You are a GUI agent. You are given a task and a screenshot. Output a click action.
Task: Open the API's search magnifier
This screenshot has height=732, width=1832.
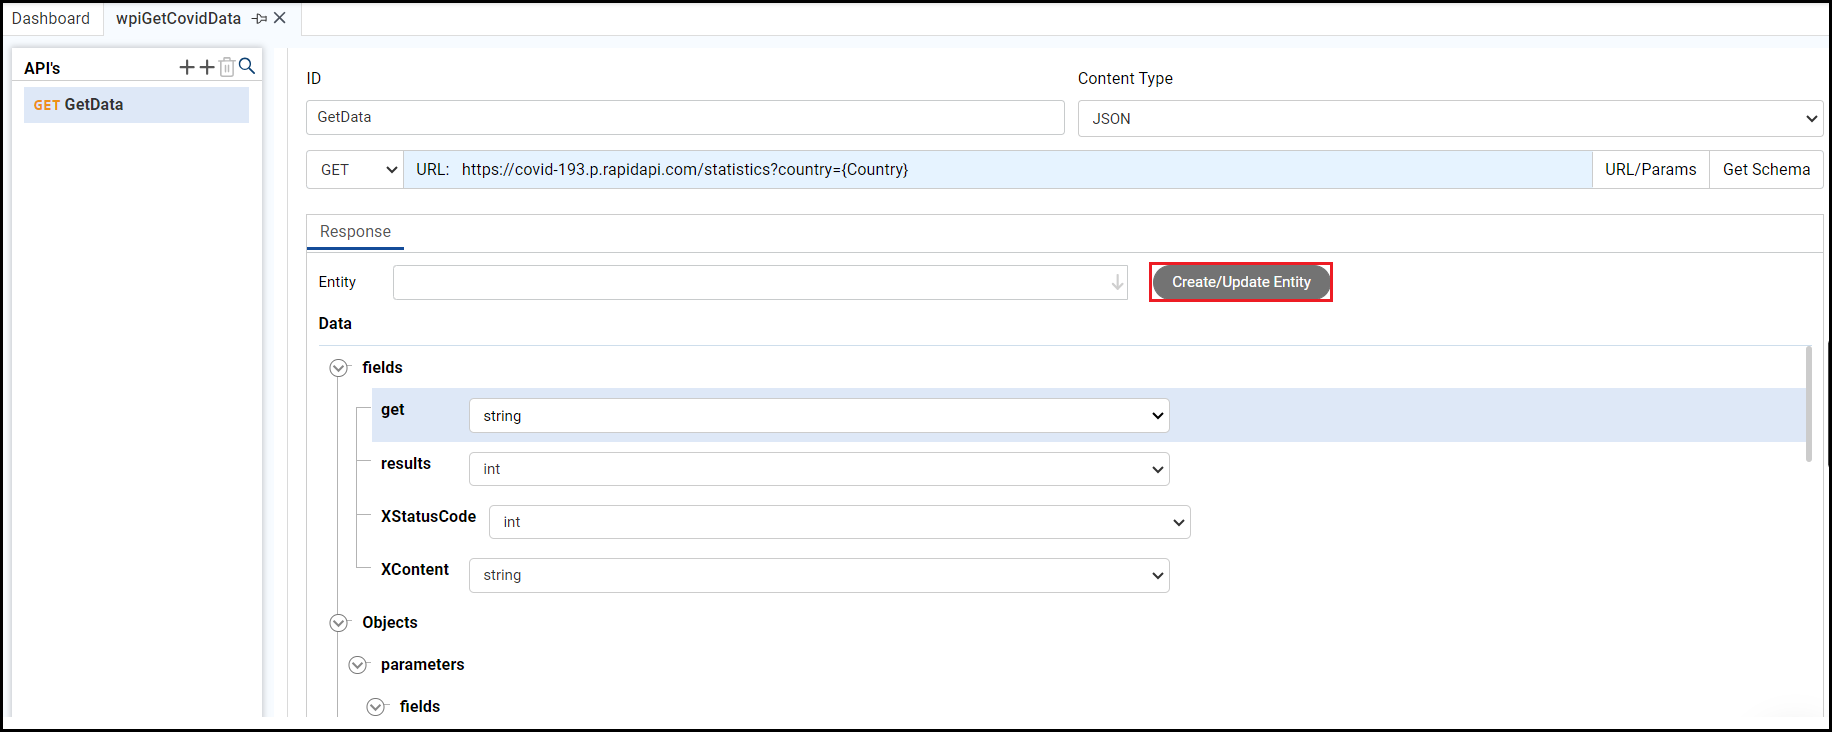coord(247,67)
